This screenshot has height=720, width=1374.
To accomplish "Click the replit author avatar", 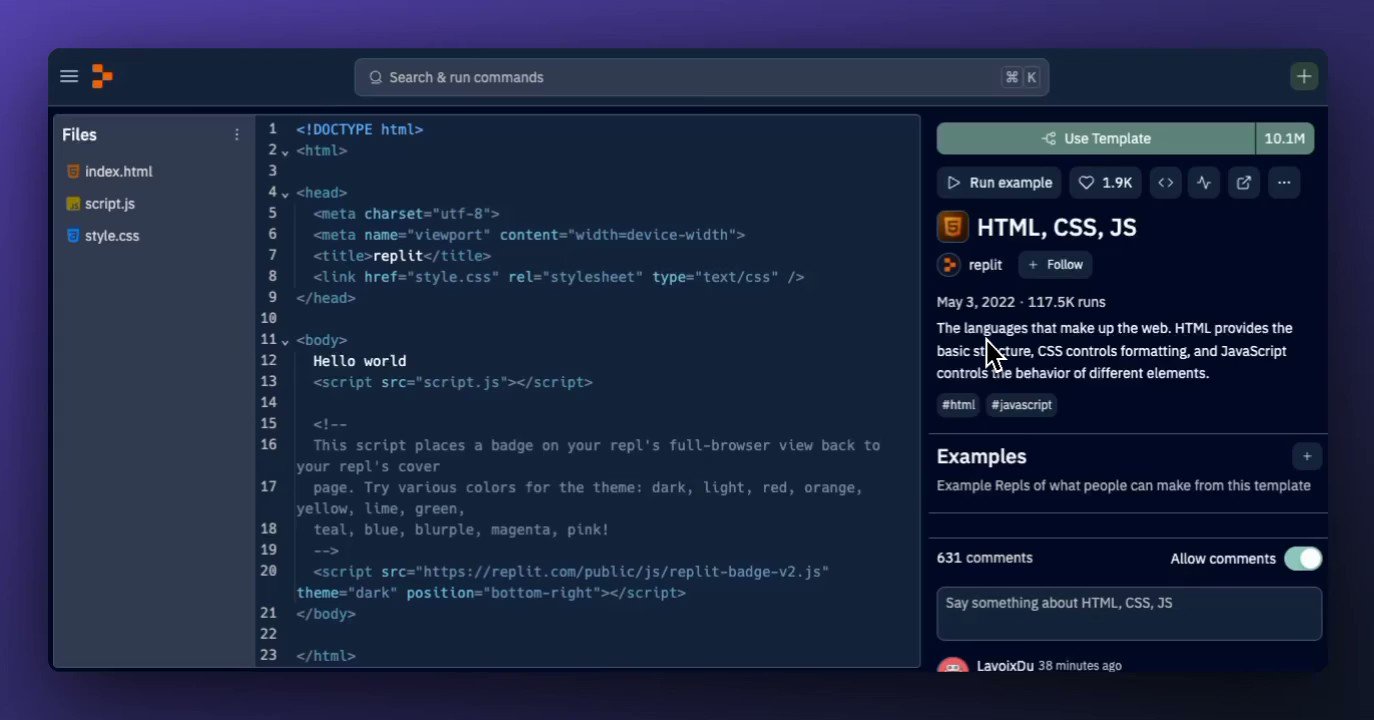I will [x=948, y=265].
